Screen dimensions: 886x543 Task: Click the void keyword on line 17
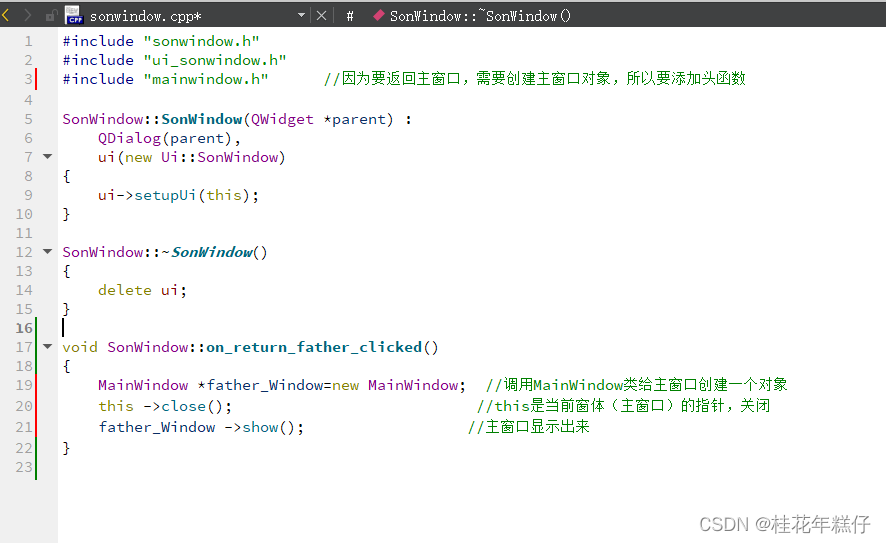[x=80, y=347]
